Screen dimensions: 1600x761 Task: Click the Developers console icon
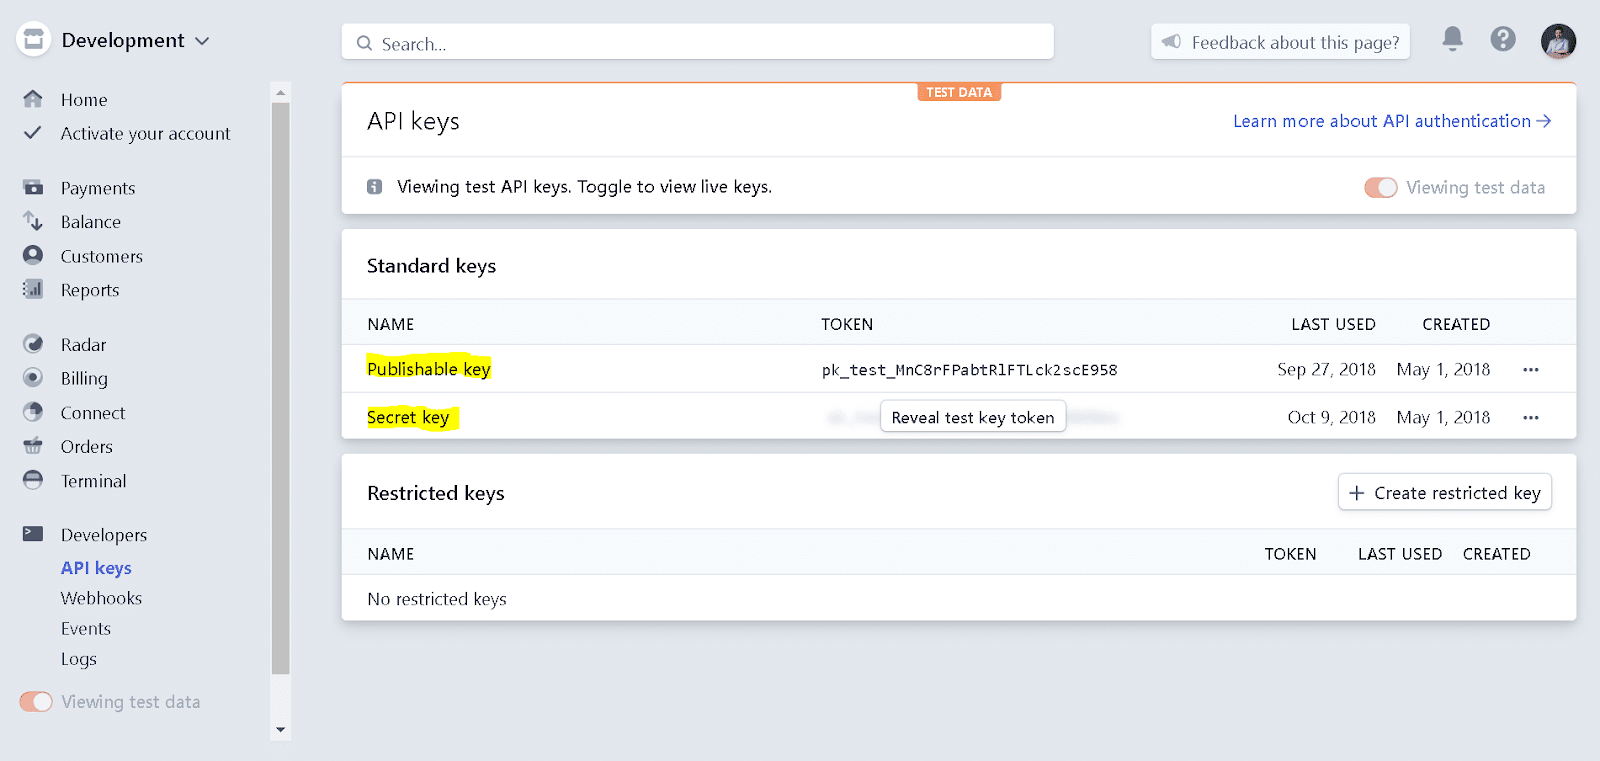coord(33,534)
